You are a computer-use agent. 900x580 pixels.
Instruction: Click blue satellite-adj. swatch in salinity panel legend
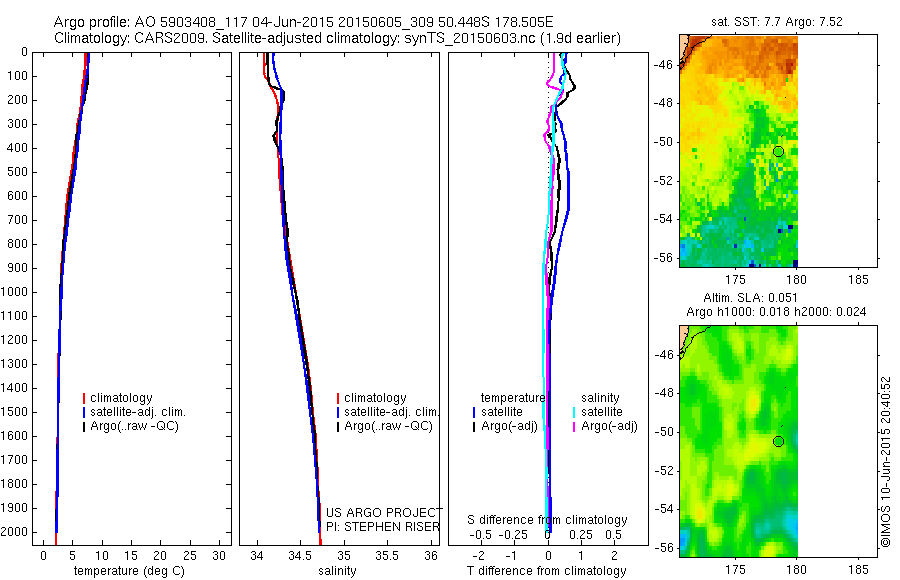pyautogui.click(x=338, y=412)
